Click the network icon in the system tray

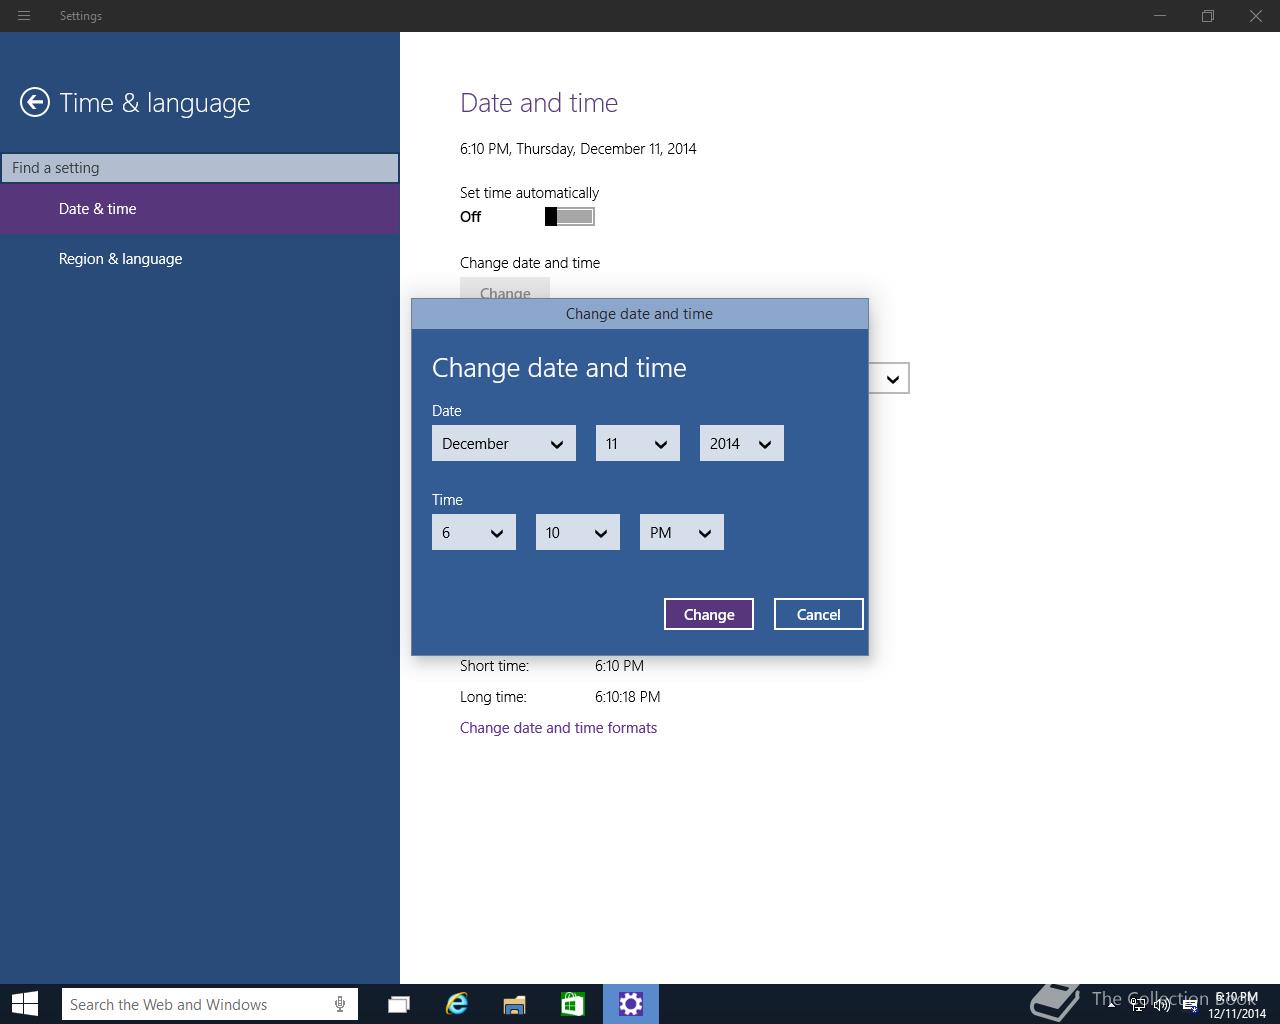(1138, 1005)
